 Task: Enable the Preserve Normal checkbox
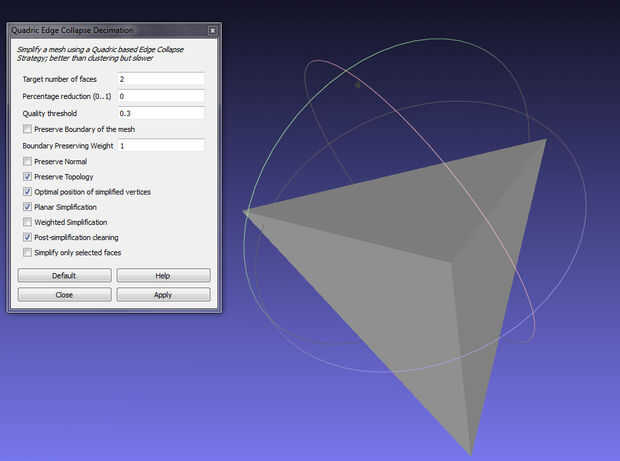pos(27,161)
